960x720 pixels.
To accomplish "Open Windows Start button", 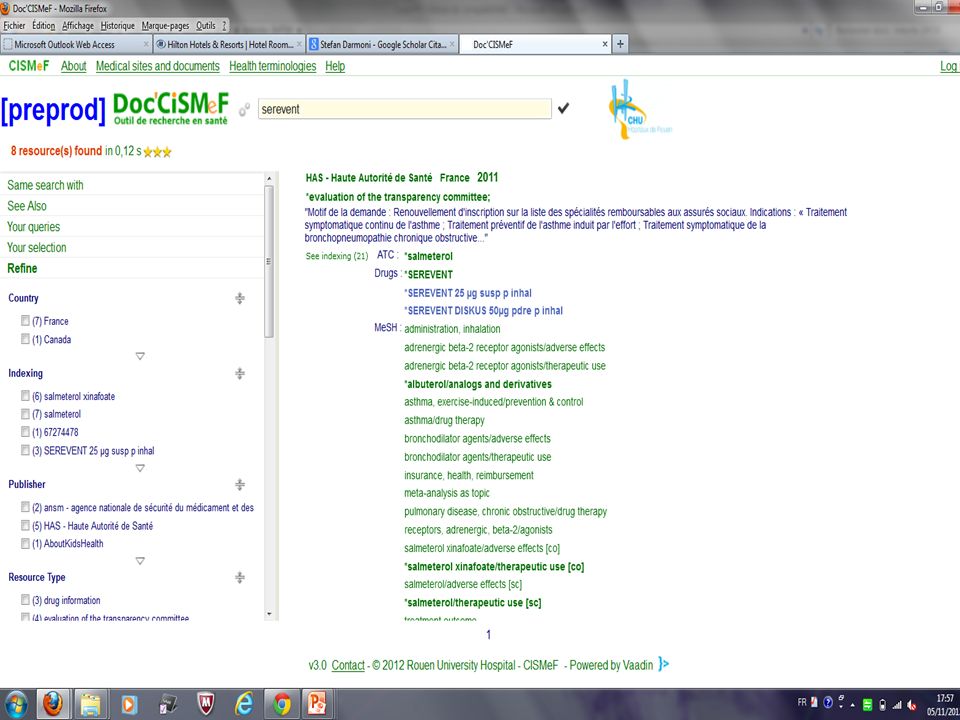I will tap(16, 705).
